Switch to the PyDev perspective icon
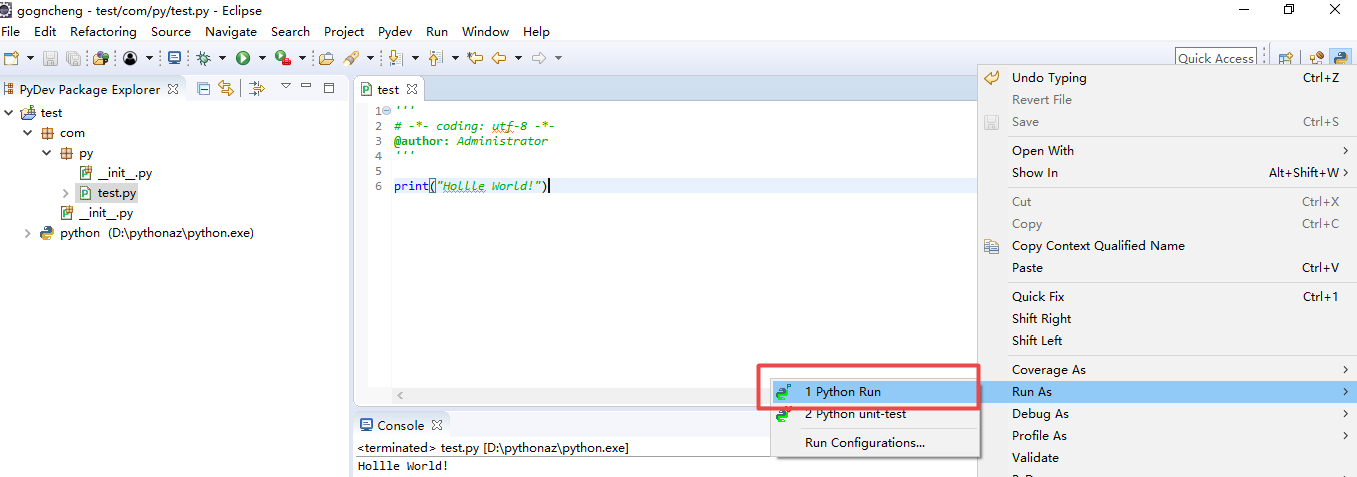Screen dimensions: 1357x477 1340,58
